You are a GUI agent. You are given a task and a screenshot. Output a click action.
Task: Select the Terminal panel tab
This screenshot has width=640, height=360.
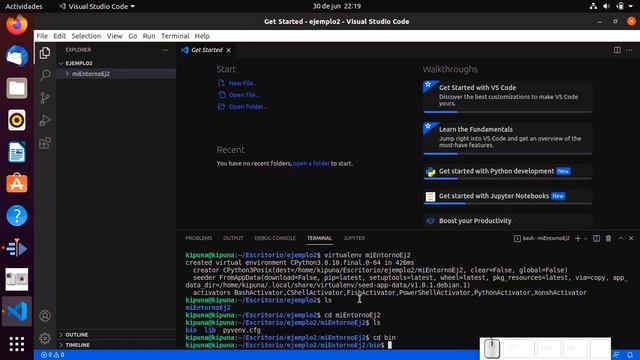[319, 238]
